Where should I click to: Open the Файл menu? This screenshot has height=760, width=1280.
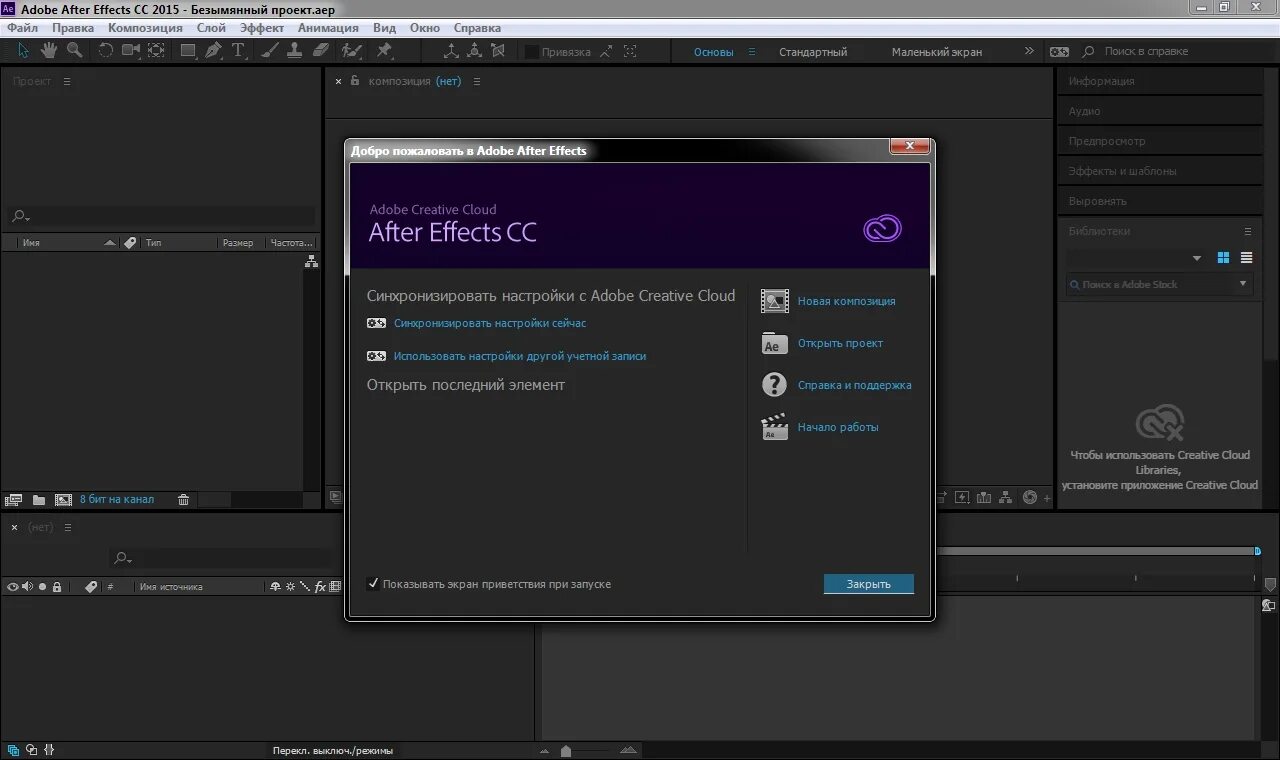[x=22, y=28]
